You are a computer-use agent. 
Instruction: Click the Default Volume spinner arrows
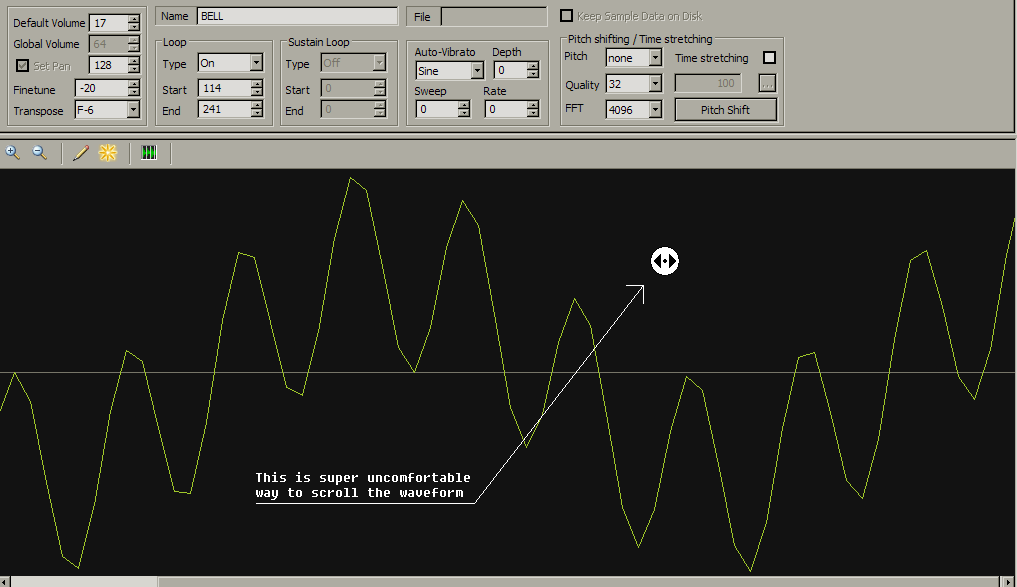click(x=134, y=23)
